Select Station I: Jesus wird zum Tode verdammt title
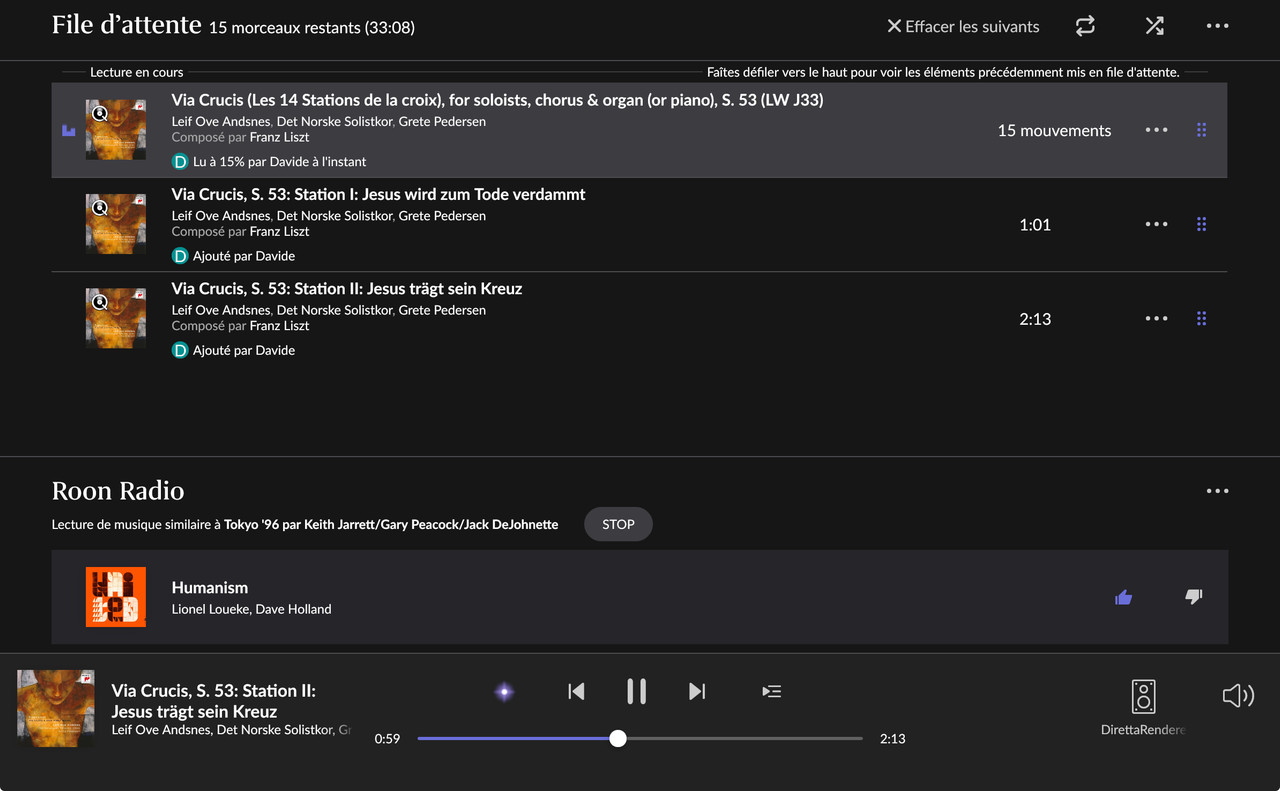The height and width of the screenshot is (791, 1280). (x=378, y=194)
